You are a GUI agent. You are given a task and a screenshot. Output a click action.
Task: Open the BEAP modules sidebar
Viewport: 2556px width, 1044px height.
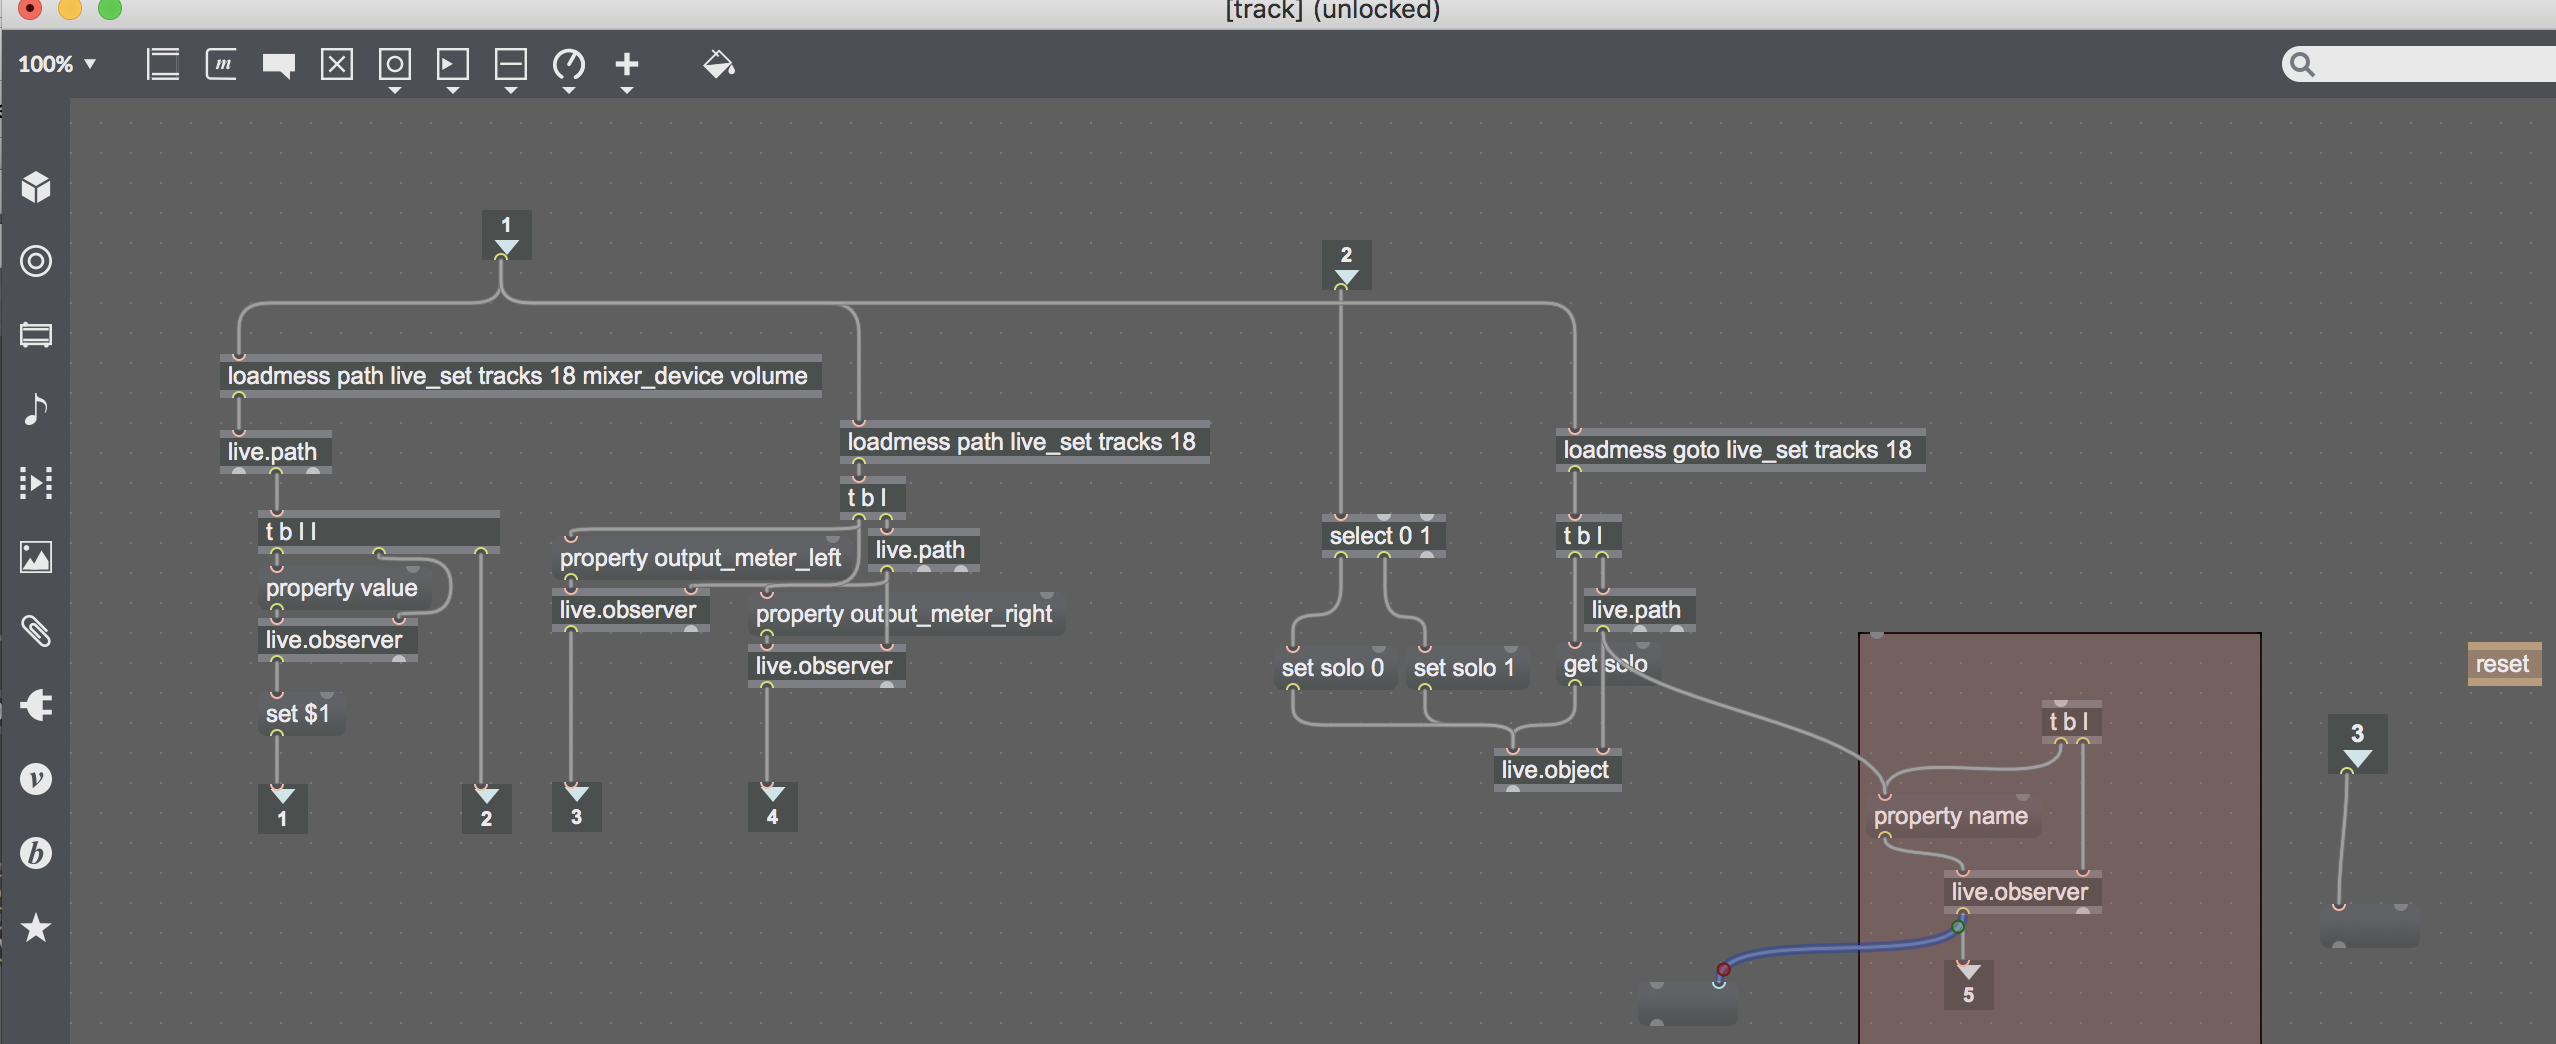pos(36,853)
